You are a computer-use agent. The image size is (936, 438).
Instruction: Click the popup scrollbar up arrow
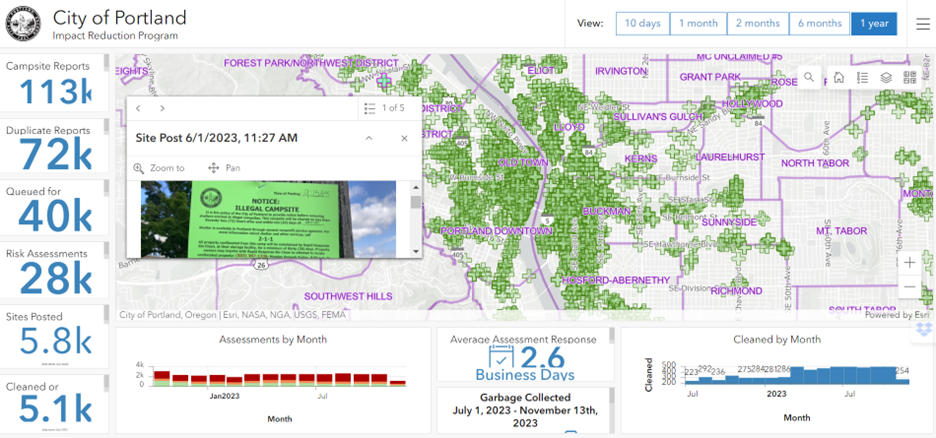point(415,187)
